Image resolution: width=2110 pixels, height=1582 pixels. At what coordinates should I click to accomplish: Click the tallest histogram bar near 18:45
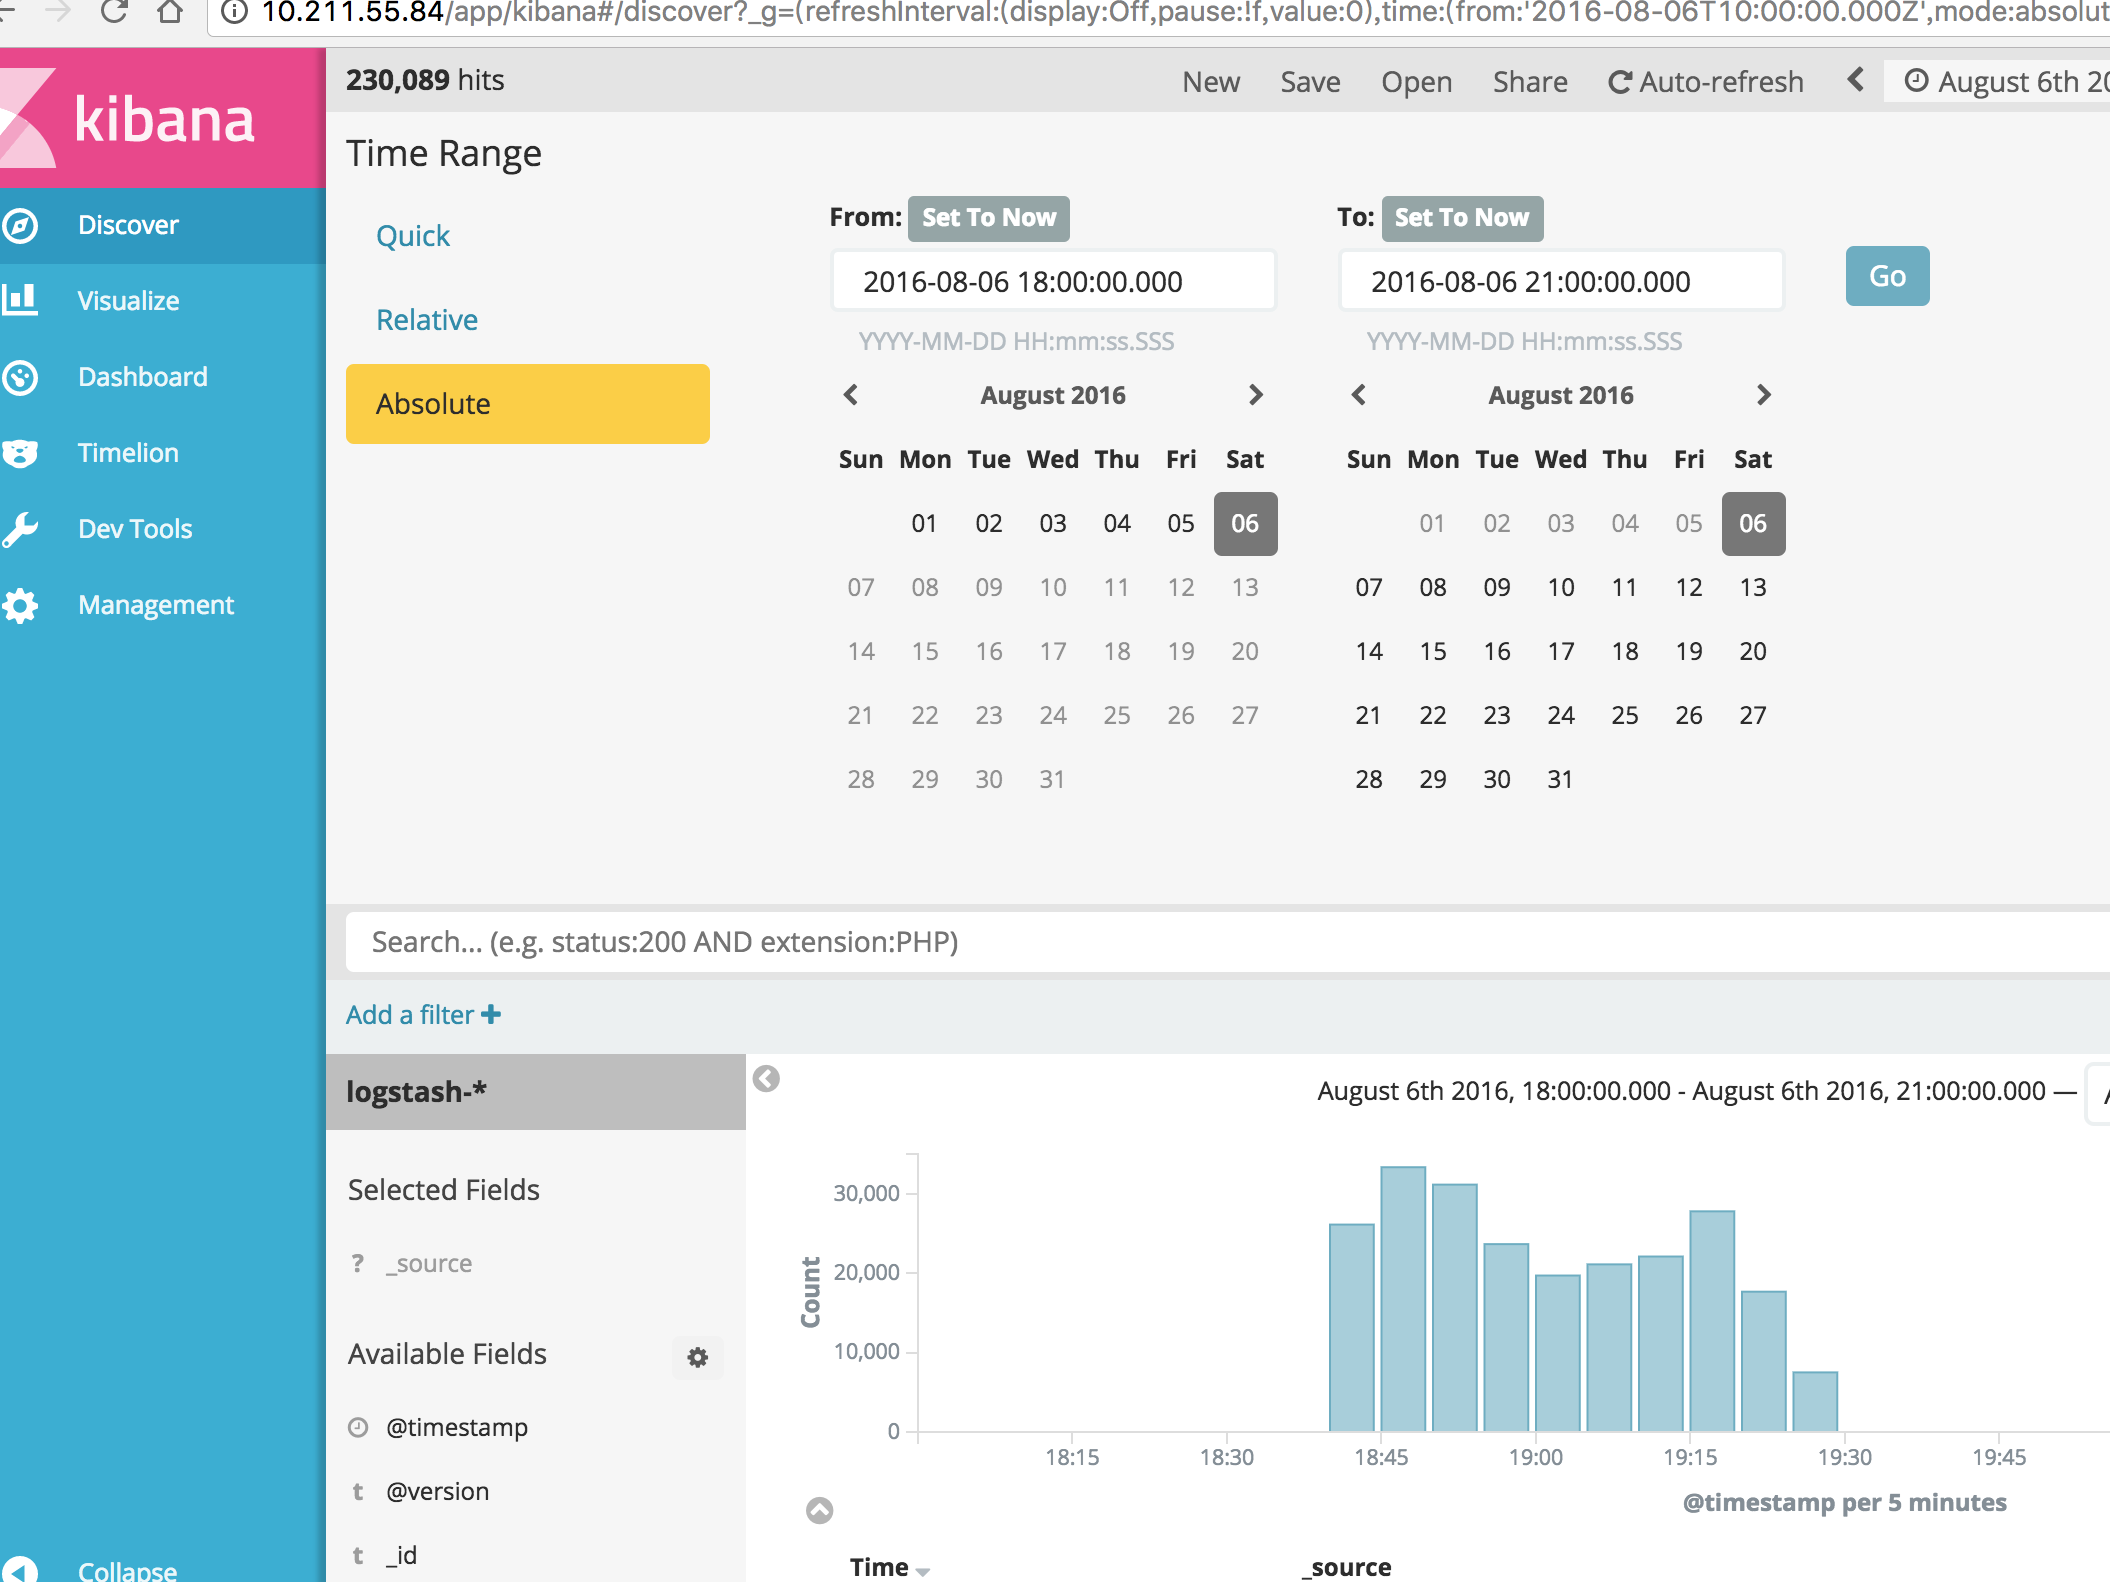click(x=1402, y=1298)
